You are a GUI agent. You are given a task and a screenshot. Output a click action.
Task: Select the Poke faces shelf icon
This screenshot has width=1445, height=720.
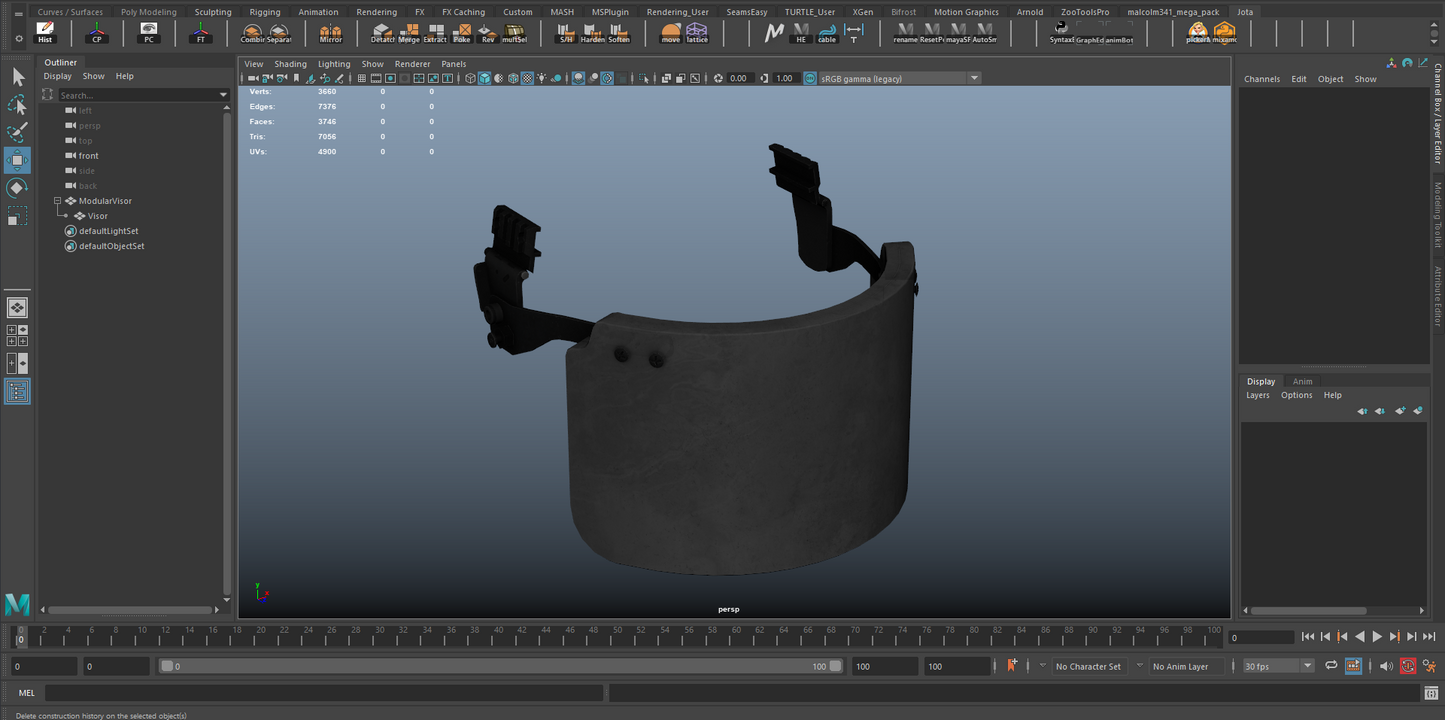(x=461, y=33)
